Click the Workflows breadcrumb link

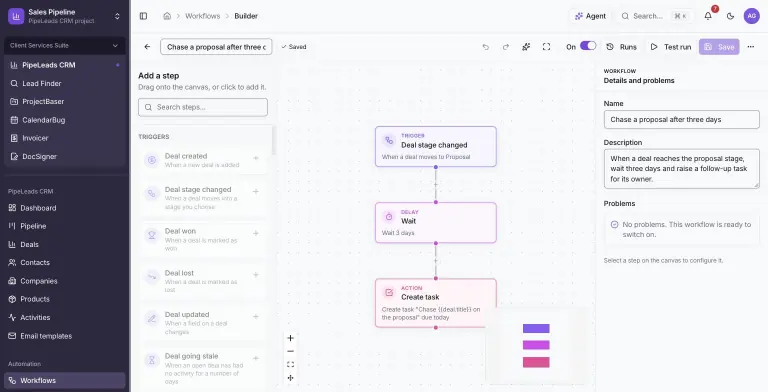[x=202, y=16]
